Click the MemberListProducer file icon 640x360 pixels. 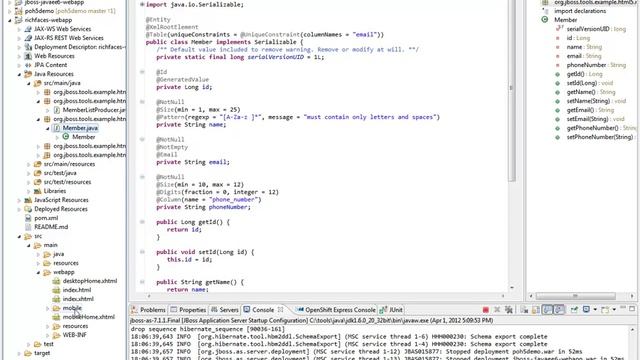point(57,110)
